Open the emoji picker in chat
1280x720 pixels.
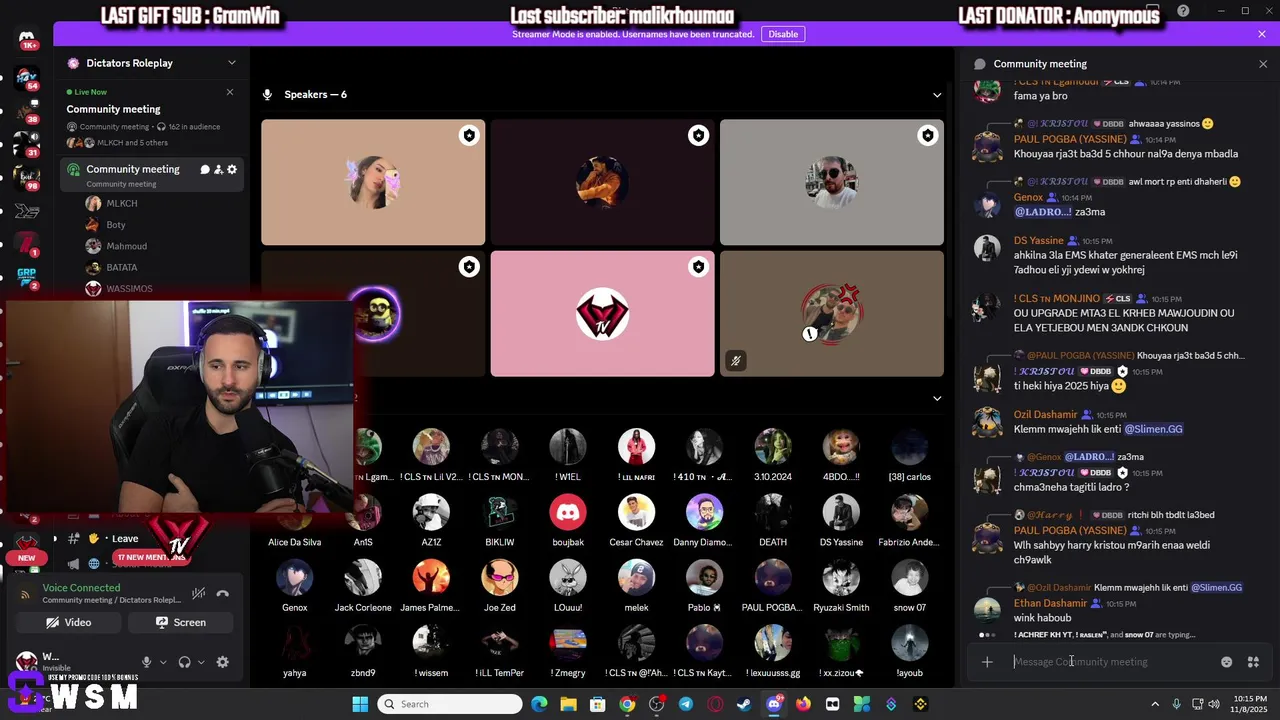[1227, 662]
